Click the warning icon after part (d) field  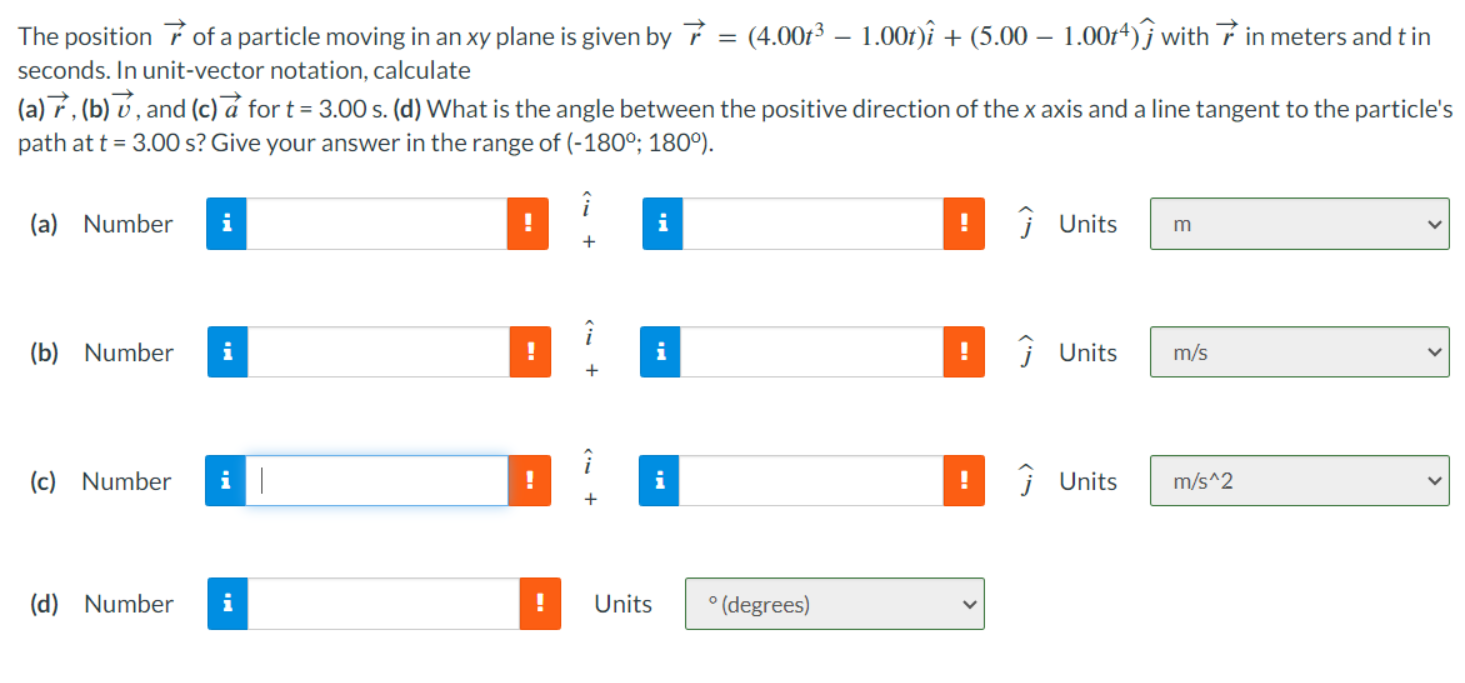(x=540, y=603)
